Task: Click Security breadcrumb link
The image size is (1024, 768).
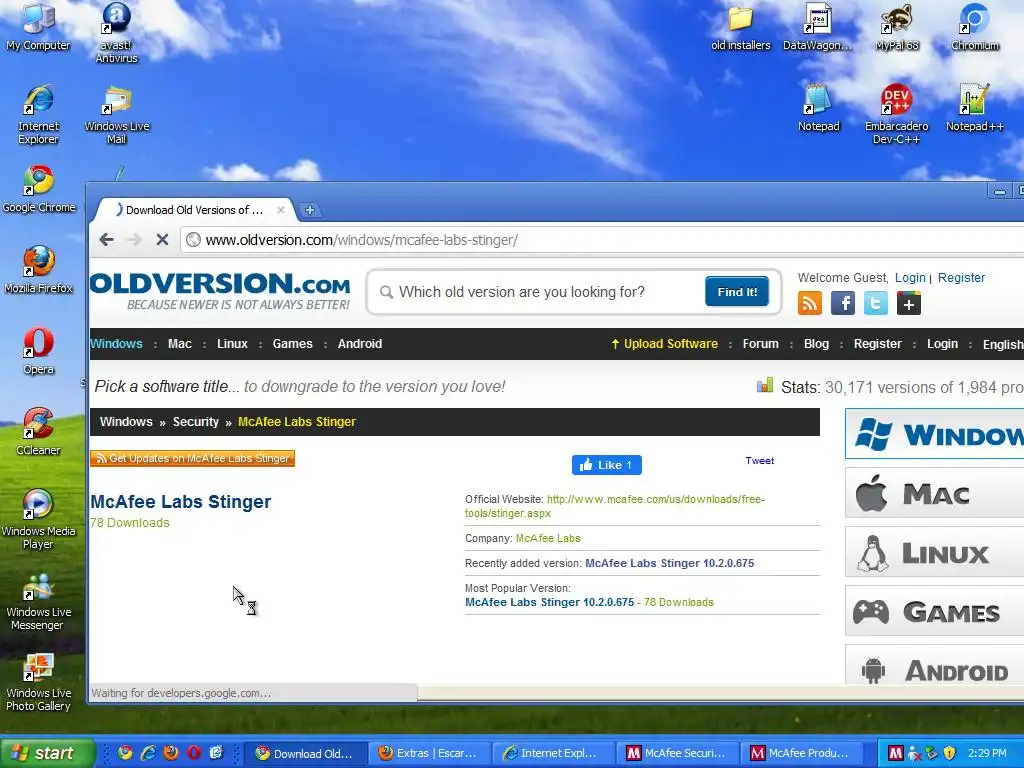Action: click(x=195, y=422)
